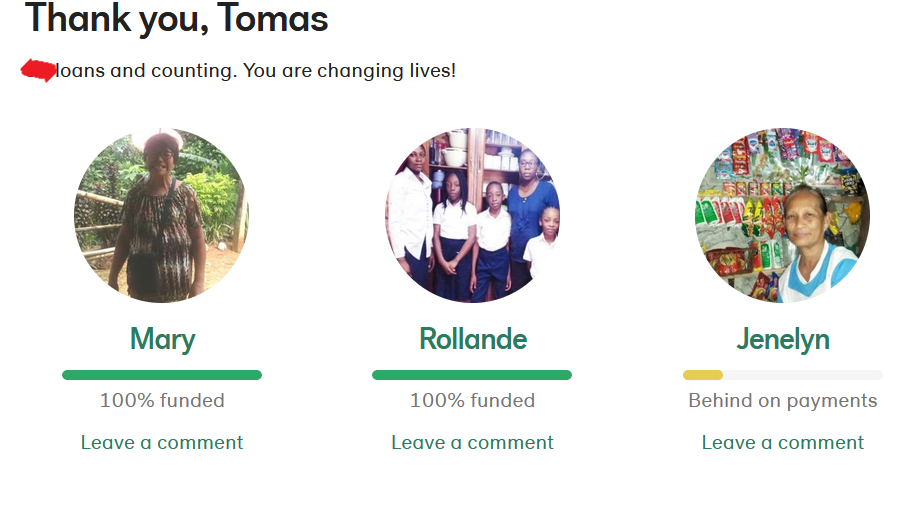This screenshot has width=920, height=517.
Task: Click the yellow portion of Jenelyn's bar
Action: pyautogui.click(x=702, y=375)
